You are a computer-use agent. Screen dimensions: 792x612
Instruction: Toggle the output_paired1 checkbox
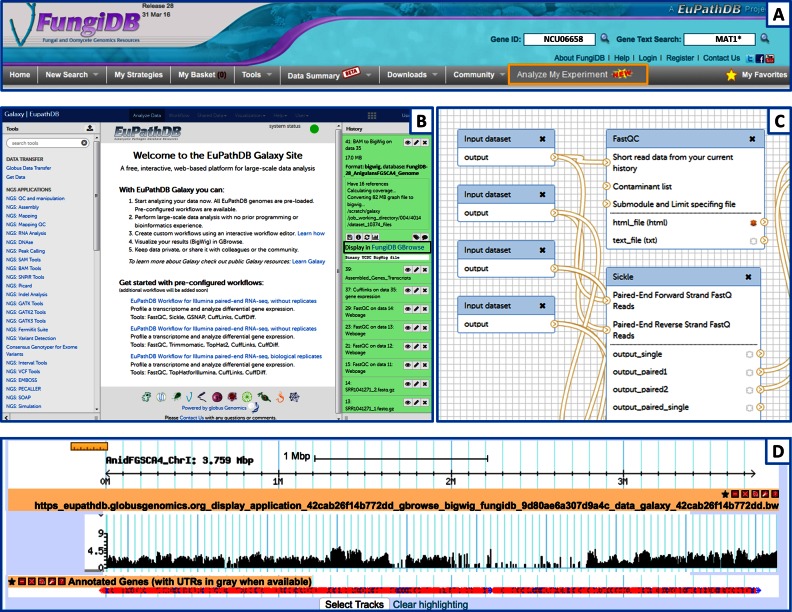point(750,373)
